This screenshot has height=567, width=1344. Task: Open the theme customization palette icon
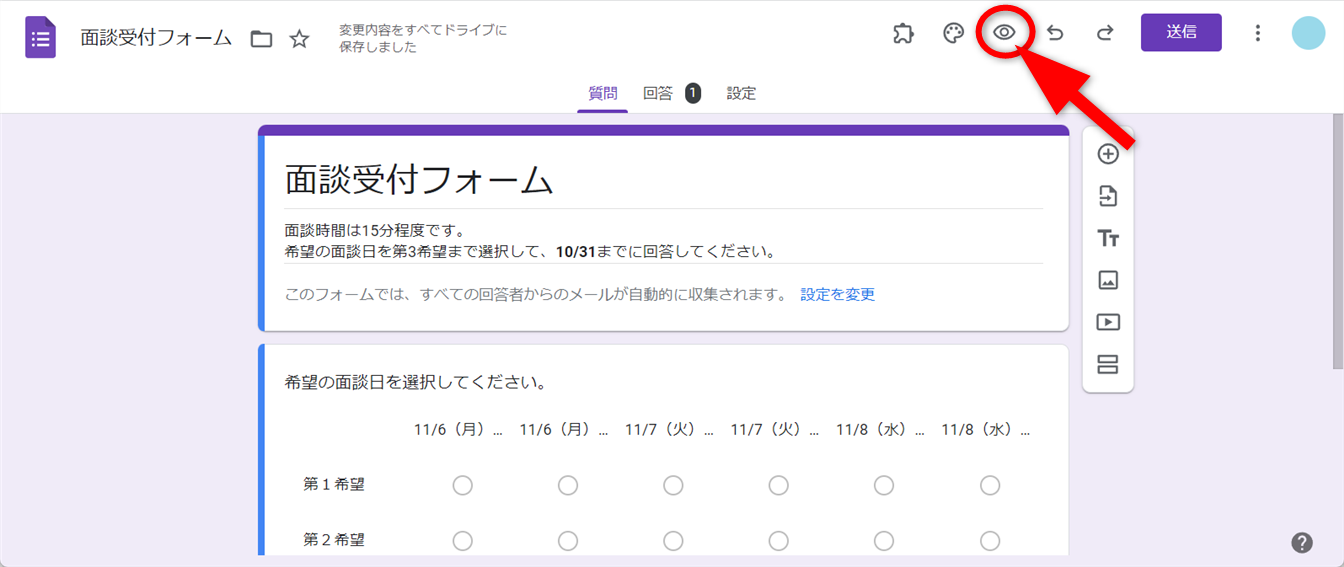pos(953,33)
